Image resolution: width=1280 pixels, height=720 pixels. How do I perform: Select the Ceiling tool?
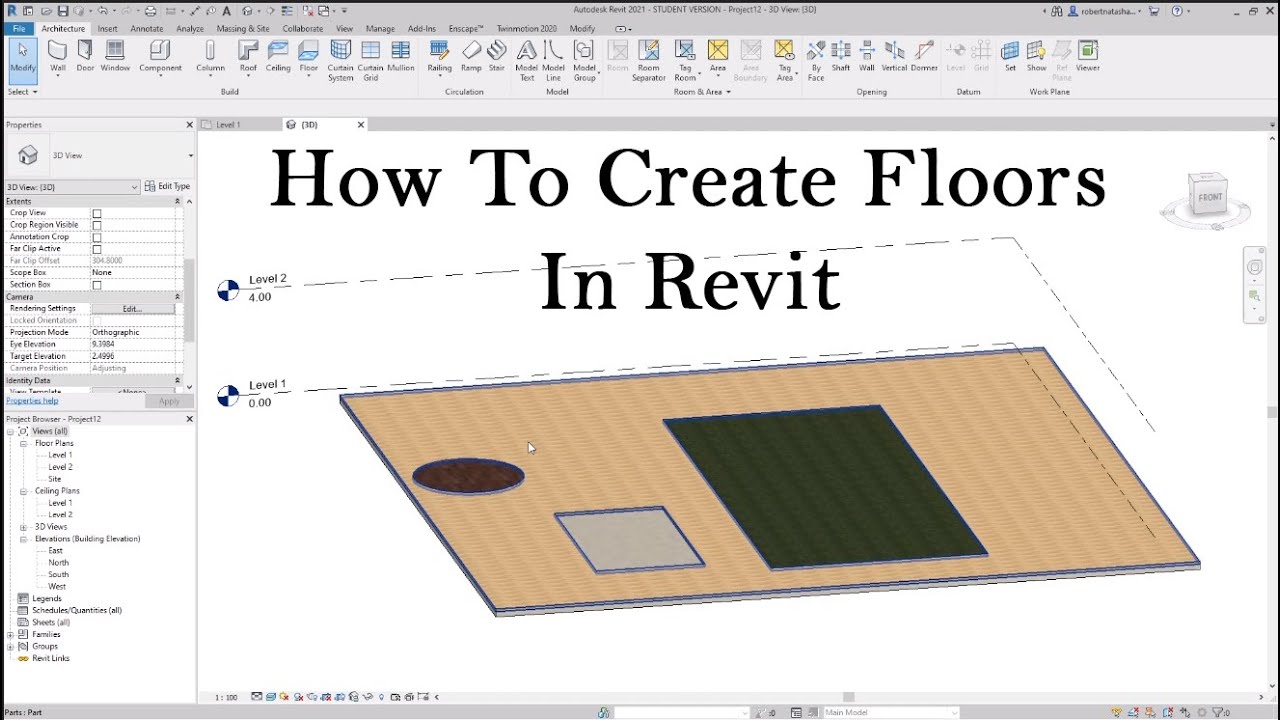point(278,57)
